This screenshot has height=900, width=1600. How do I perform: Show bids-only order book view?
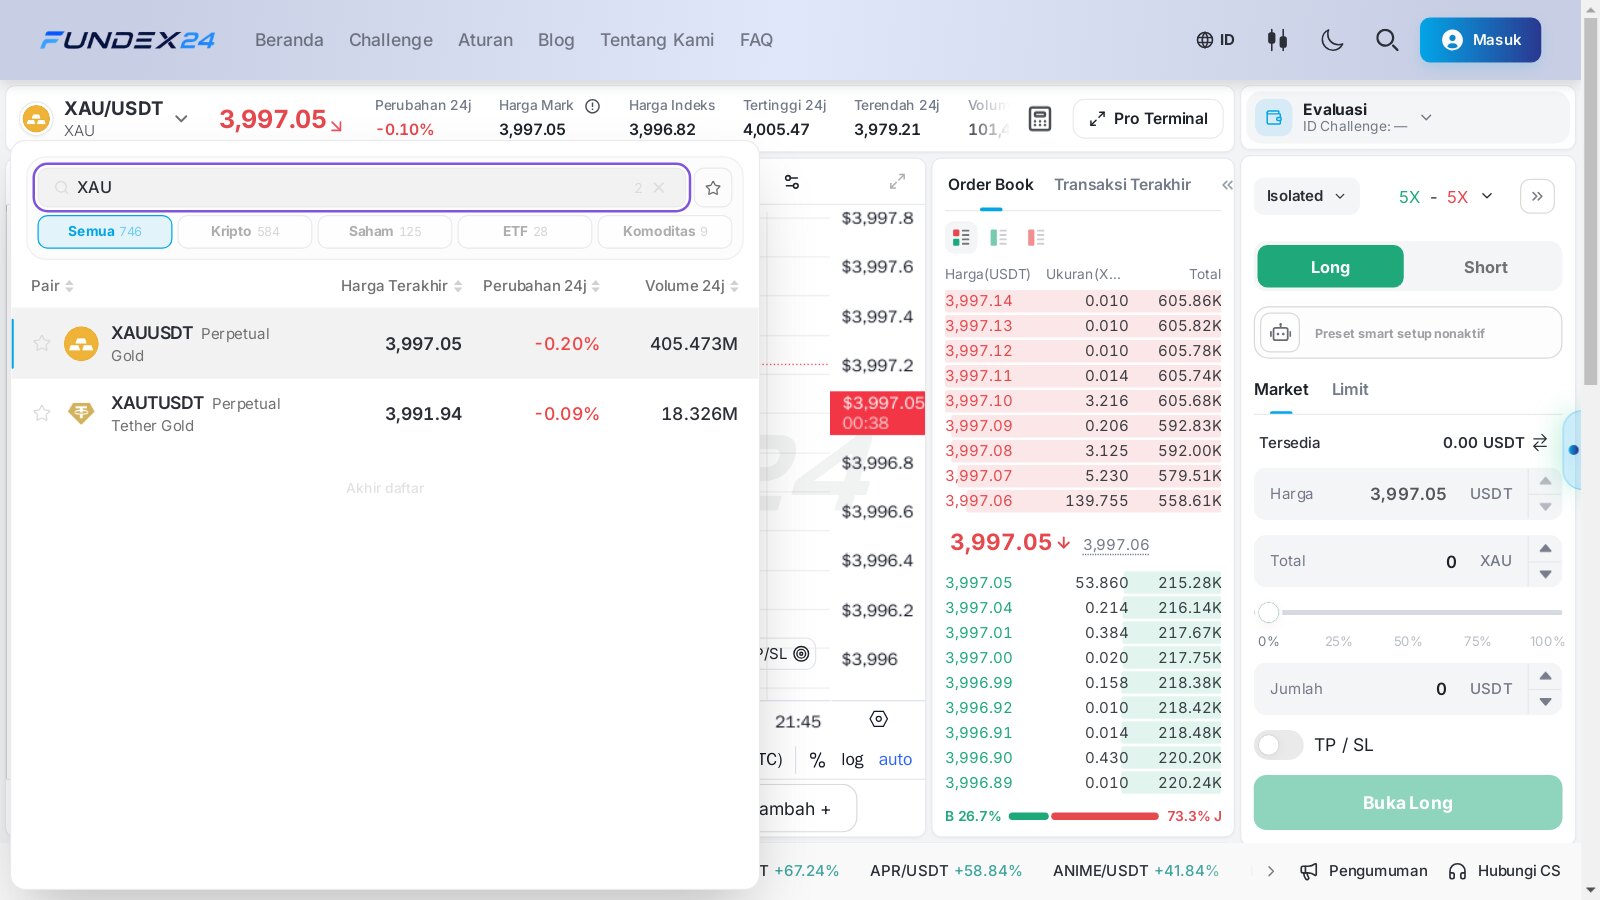[998, 237]
